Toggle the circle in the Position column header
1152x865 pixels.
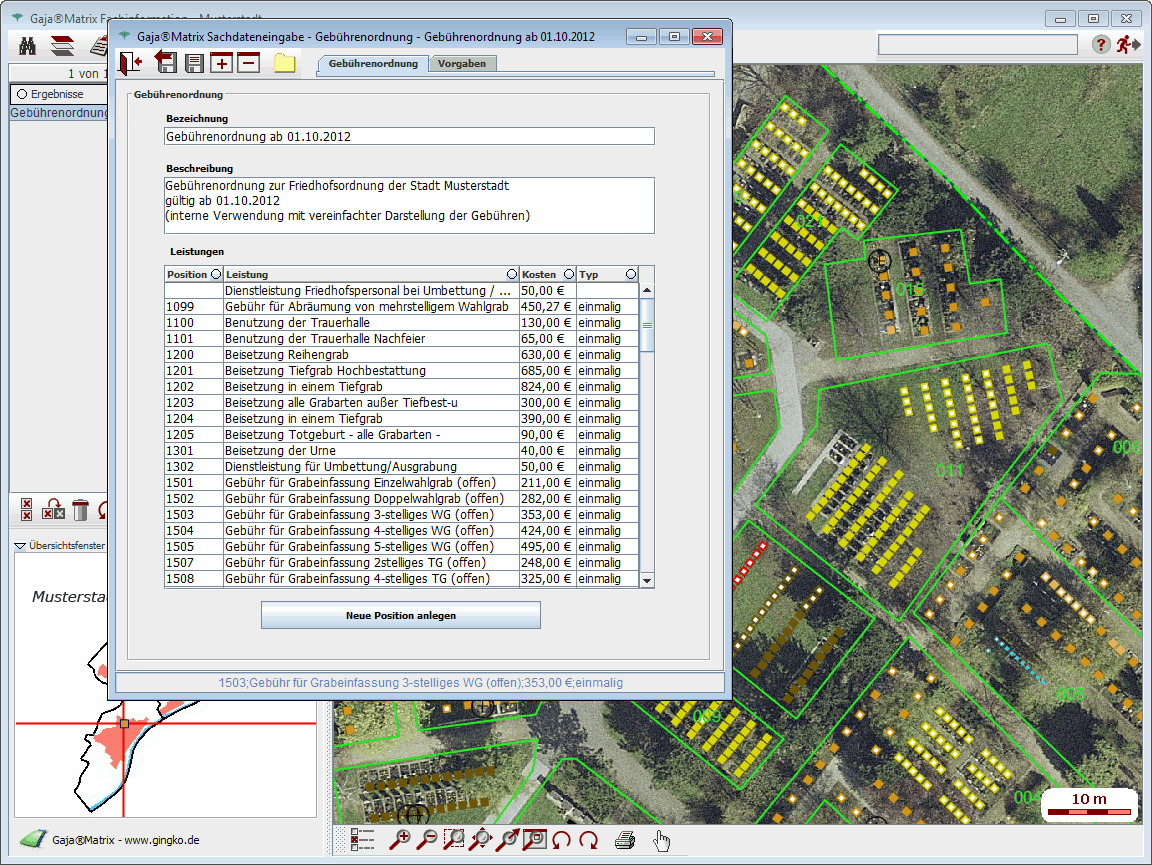pos(215,274)
